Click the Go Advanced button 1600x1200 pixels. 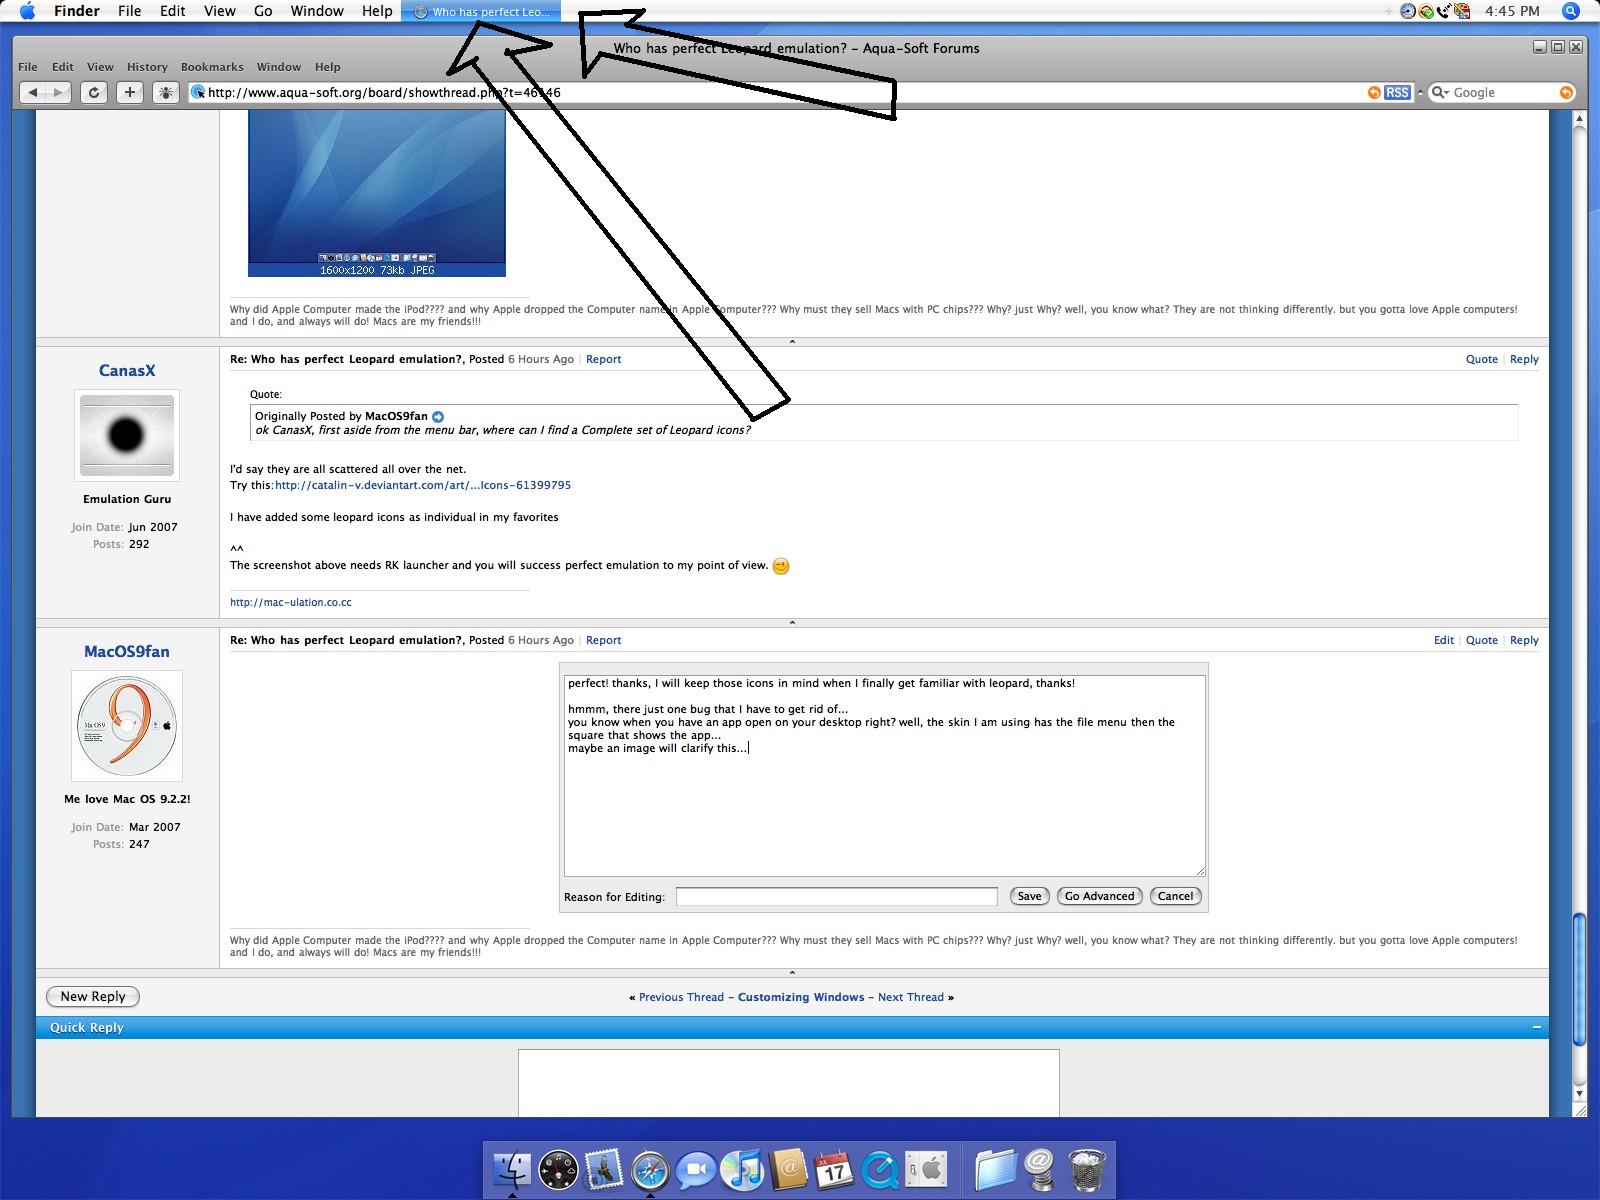pyautogui.click(x=1099, y=896)
